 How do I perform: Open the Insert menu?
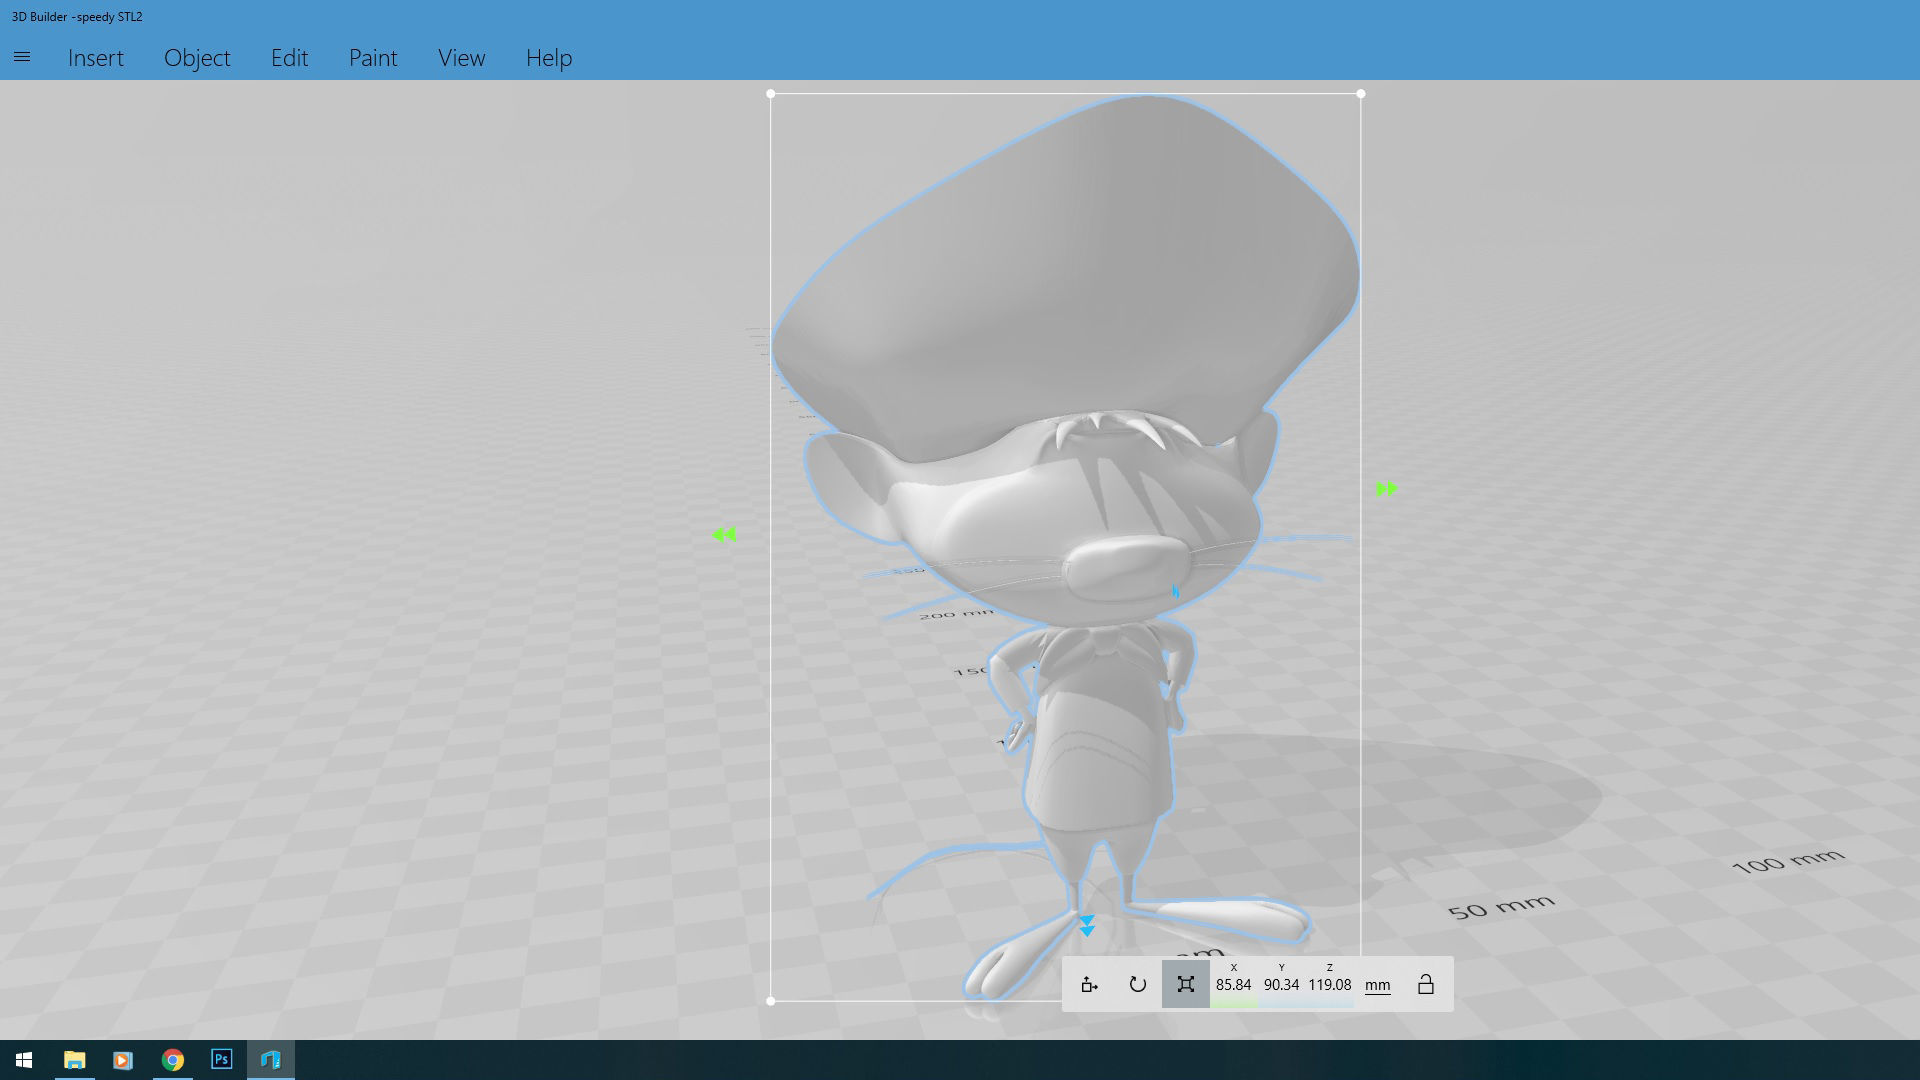[x=96, y=58]
